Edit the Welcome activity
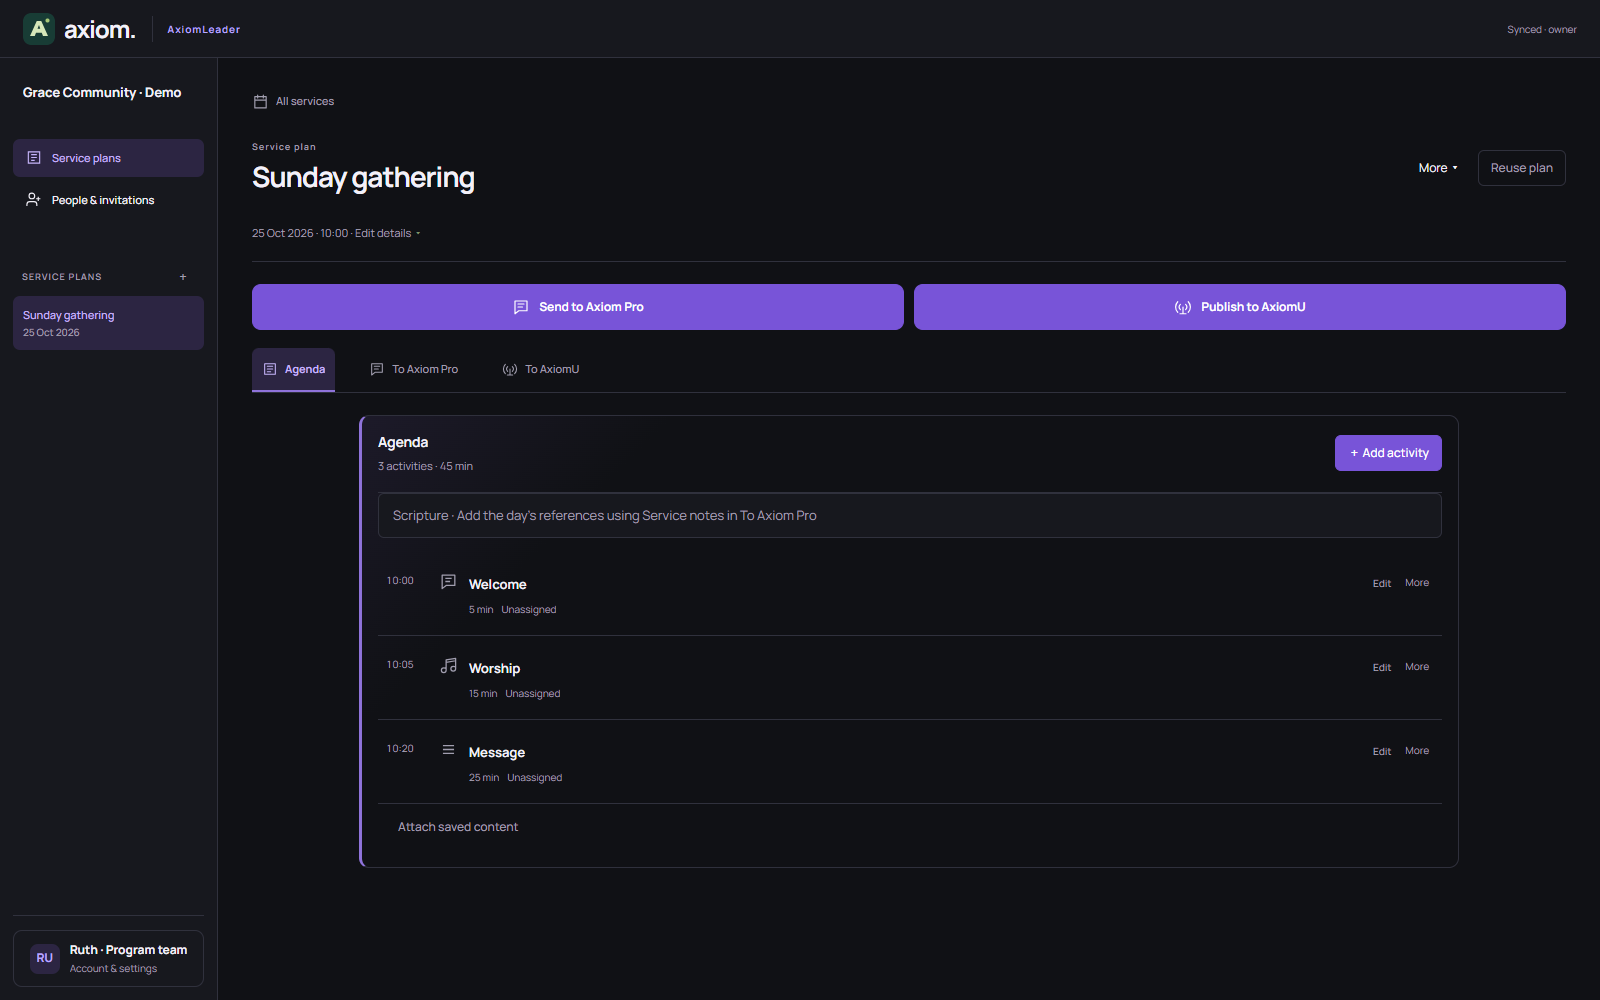The height and width of the screenshot is (1000, 1600). pyautogui.click(x=1382, y=583)
